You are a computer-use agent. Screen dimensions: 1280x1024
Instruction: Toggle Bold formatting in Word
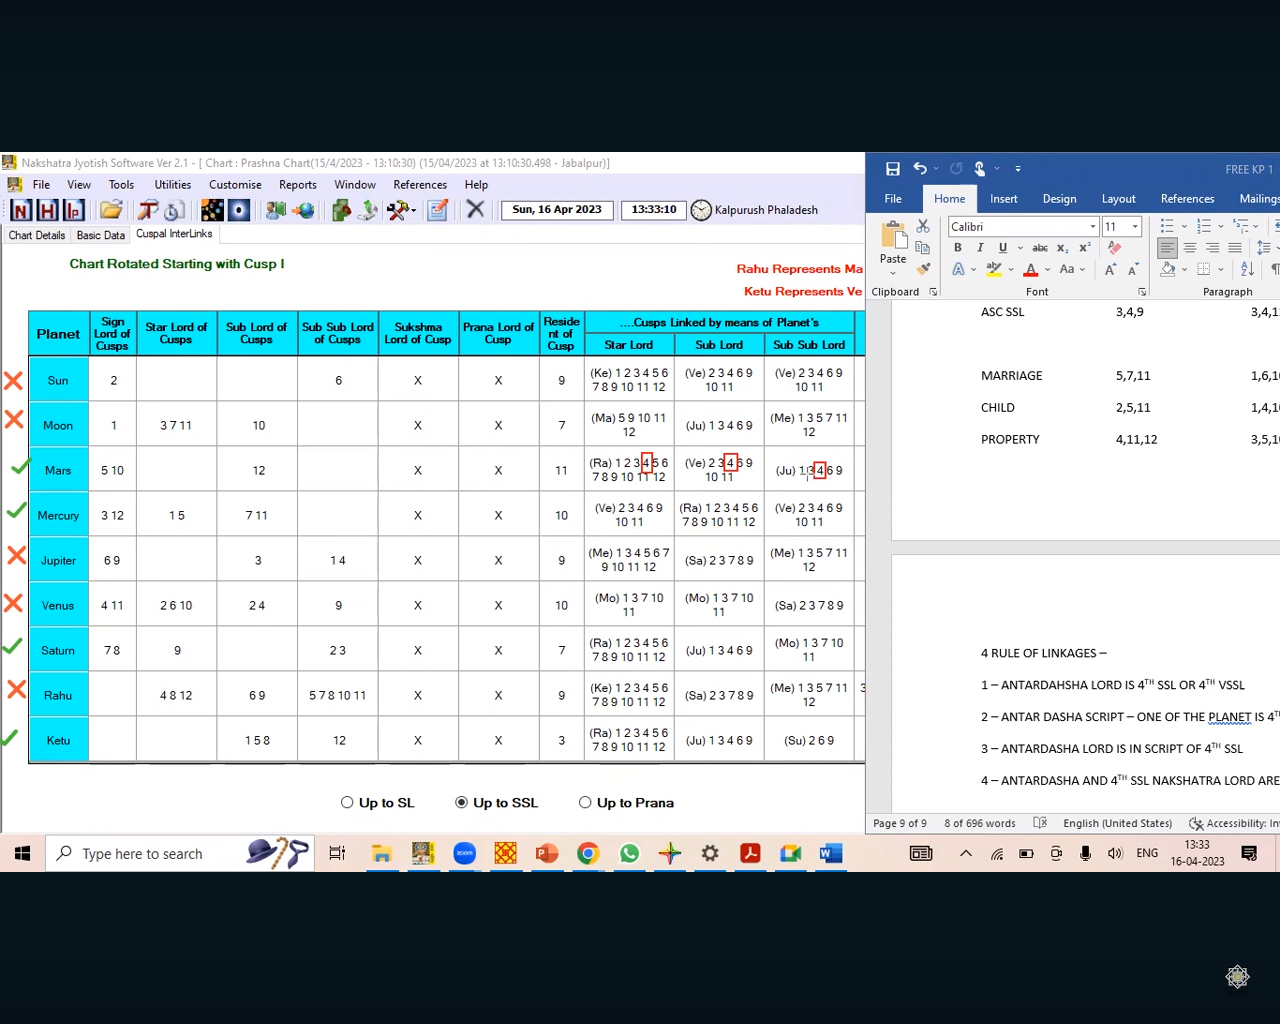(958, 248)
